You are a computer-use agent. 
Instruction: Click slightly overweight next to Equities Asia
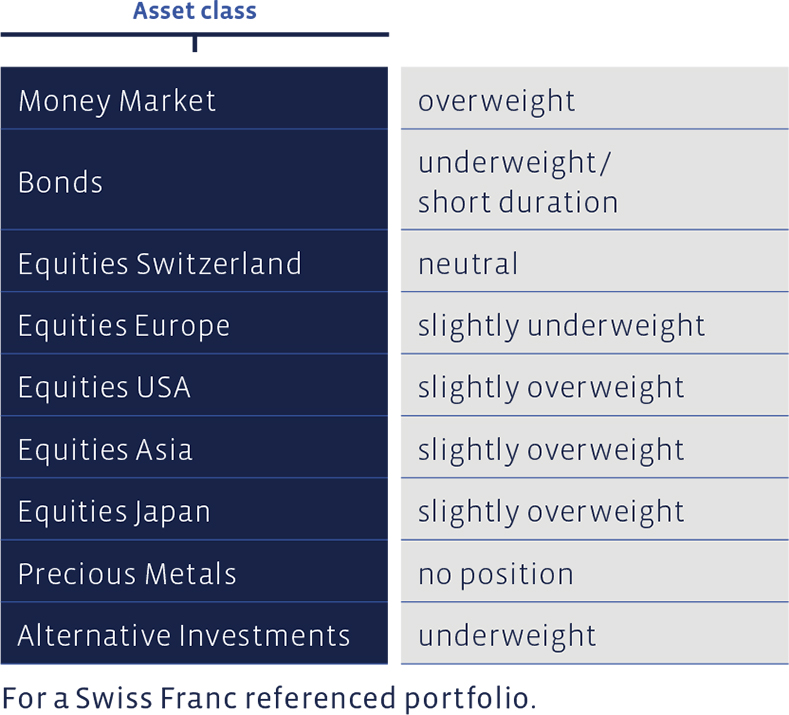pyautogui.click(x=595, y=447)
